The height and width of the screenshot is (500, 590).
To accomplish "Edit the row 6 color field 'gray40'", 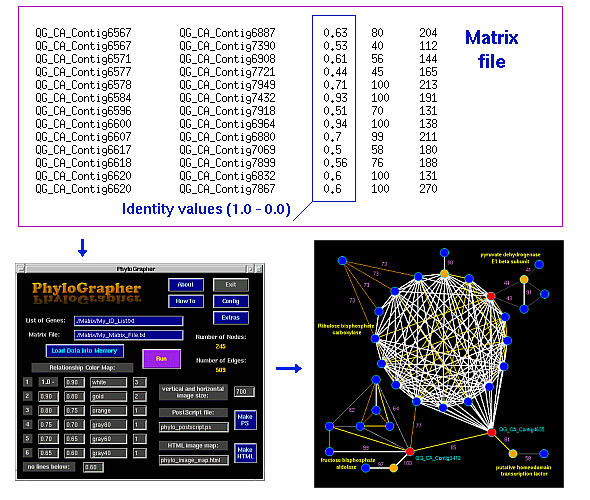I will point(109,453).
